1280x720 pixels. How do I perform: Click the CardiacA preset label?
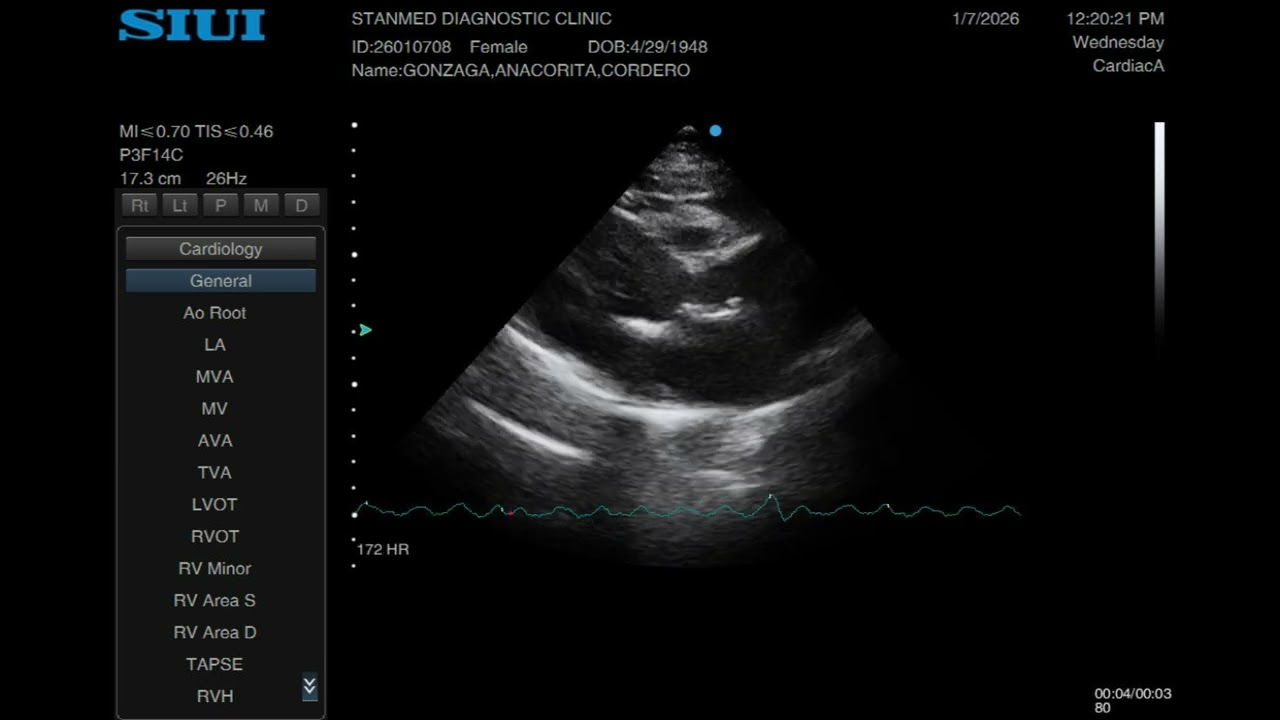(1129, 67)
